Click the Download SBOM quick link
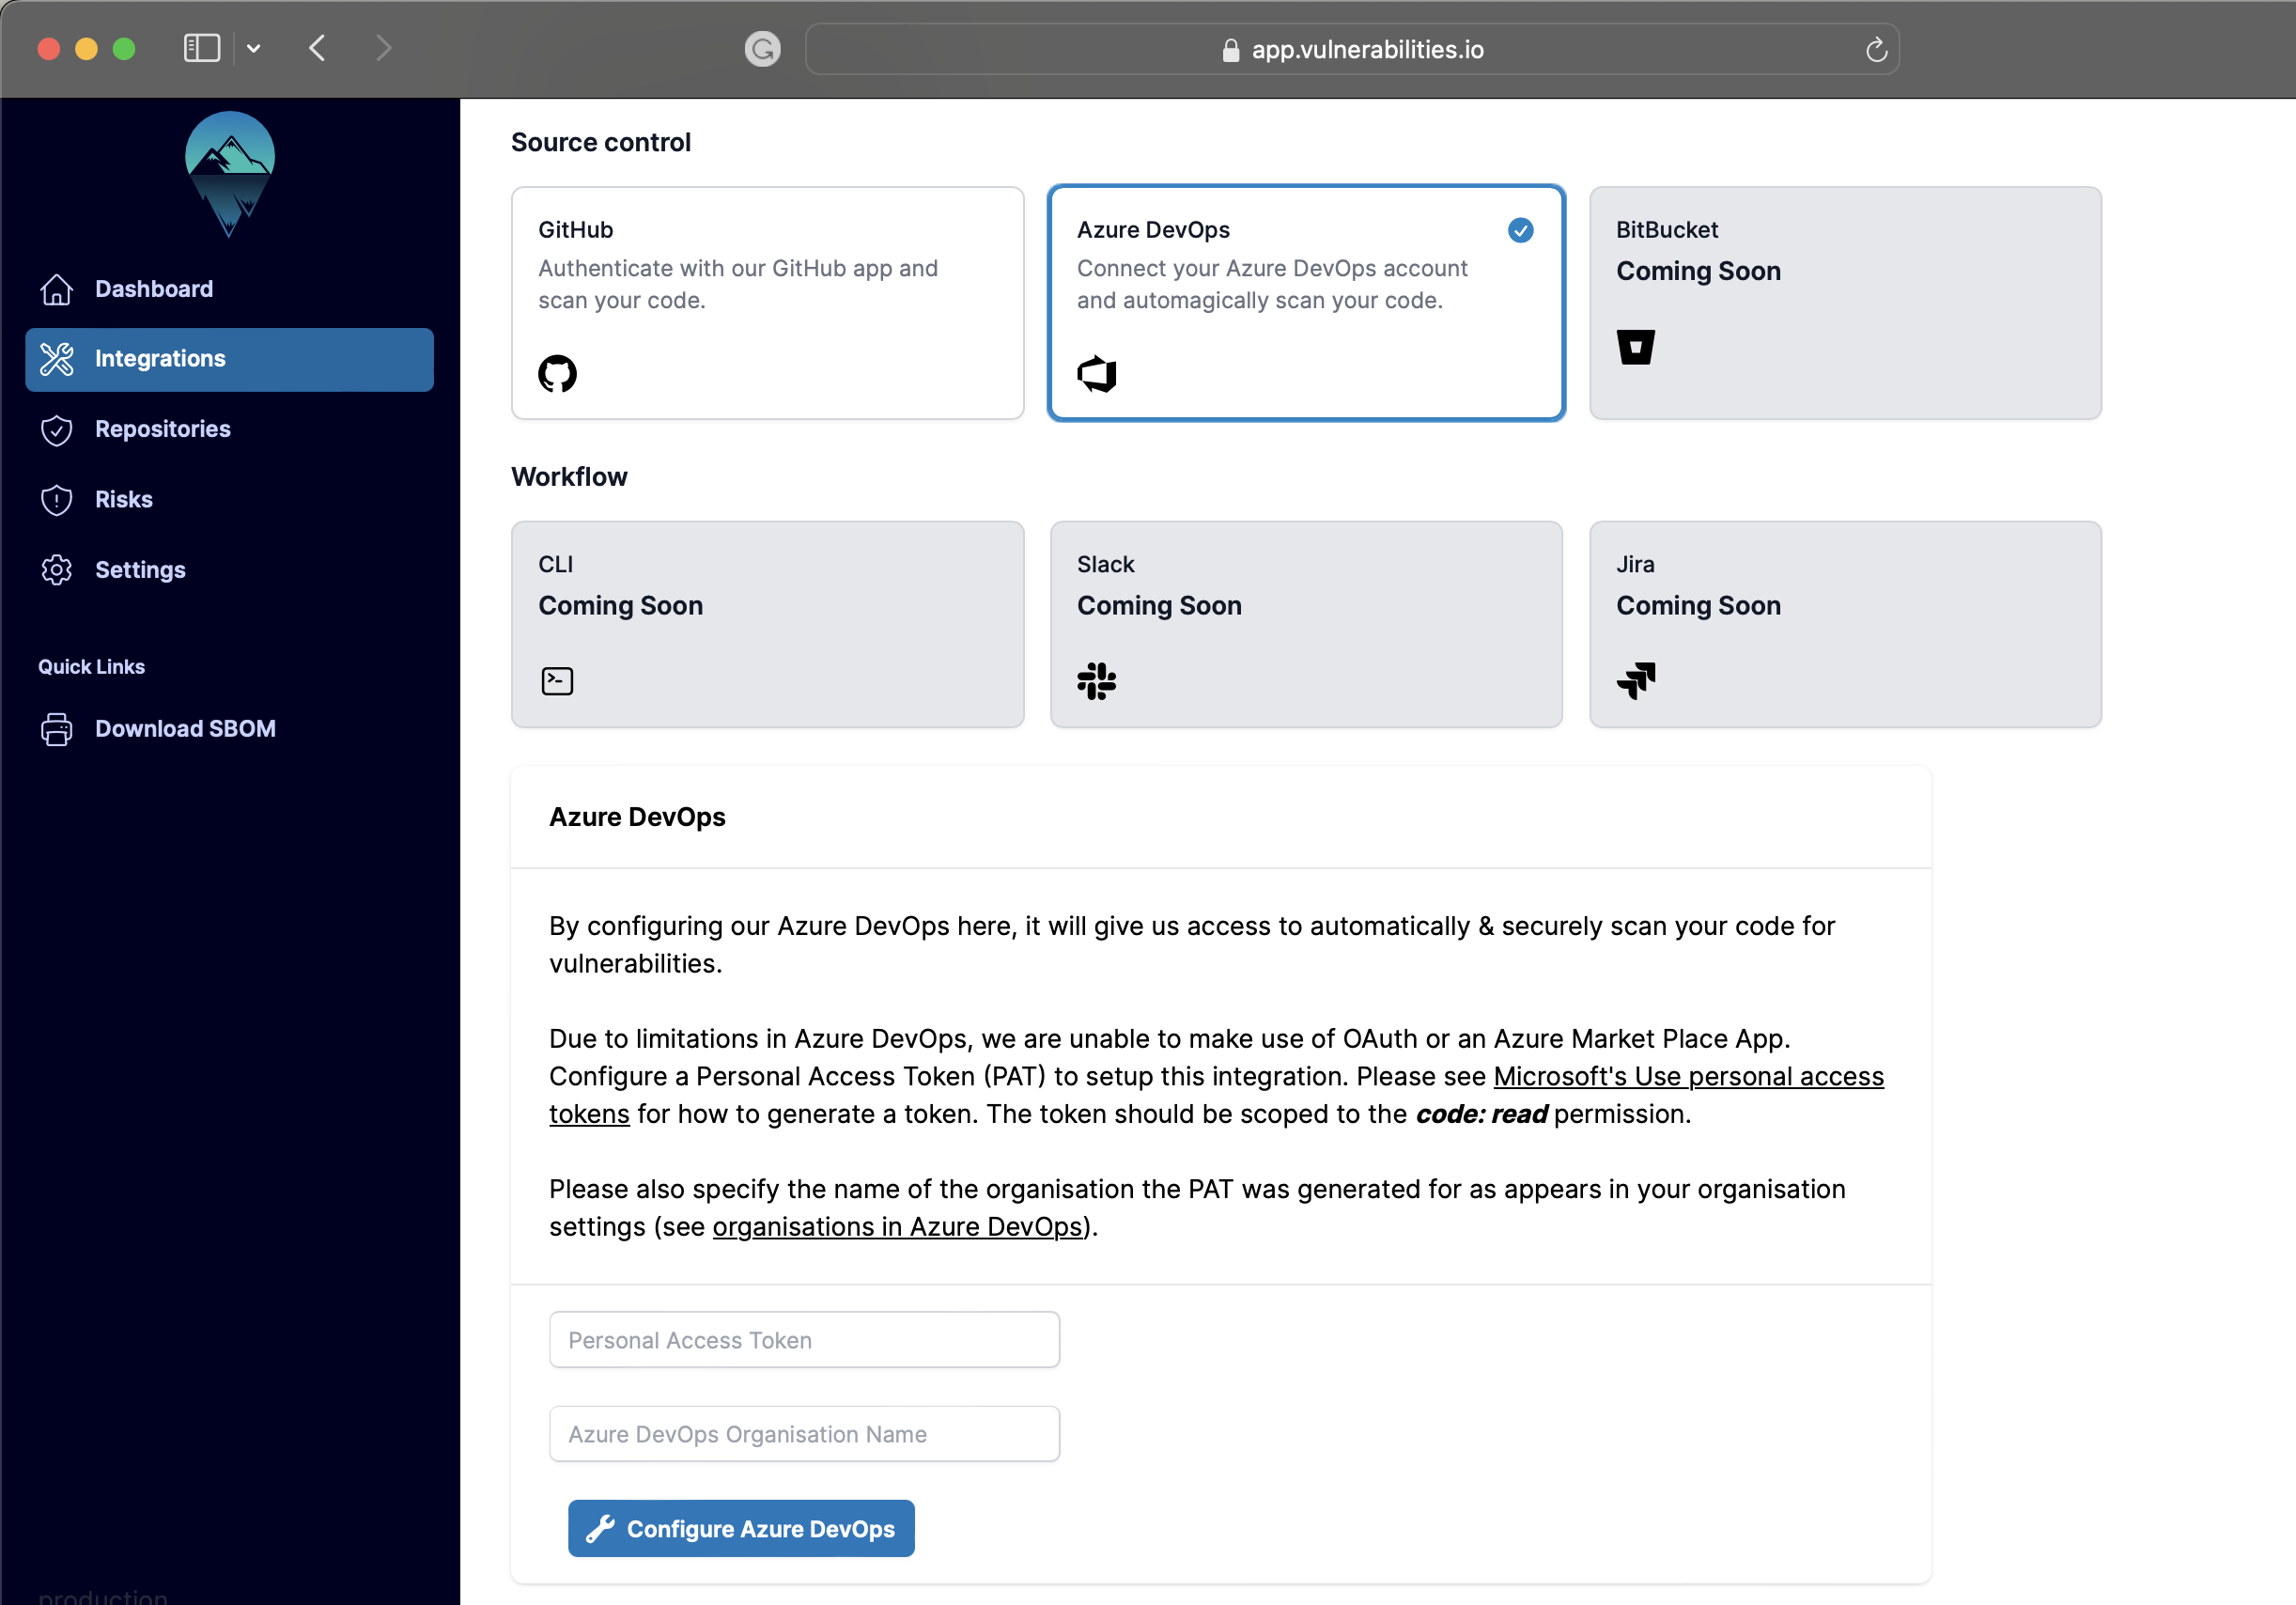 (187, 729)
